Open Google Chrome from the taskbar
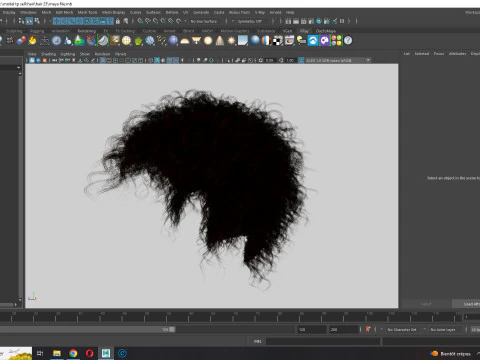This screenshot has height=360, width=480. pyautogui.click(x=73, y=353)
